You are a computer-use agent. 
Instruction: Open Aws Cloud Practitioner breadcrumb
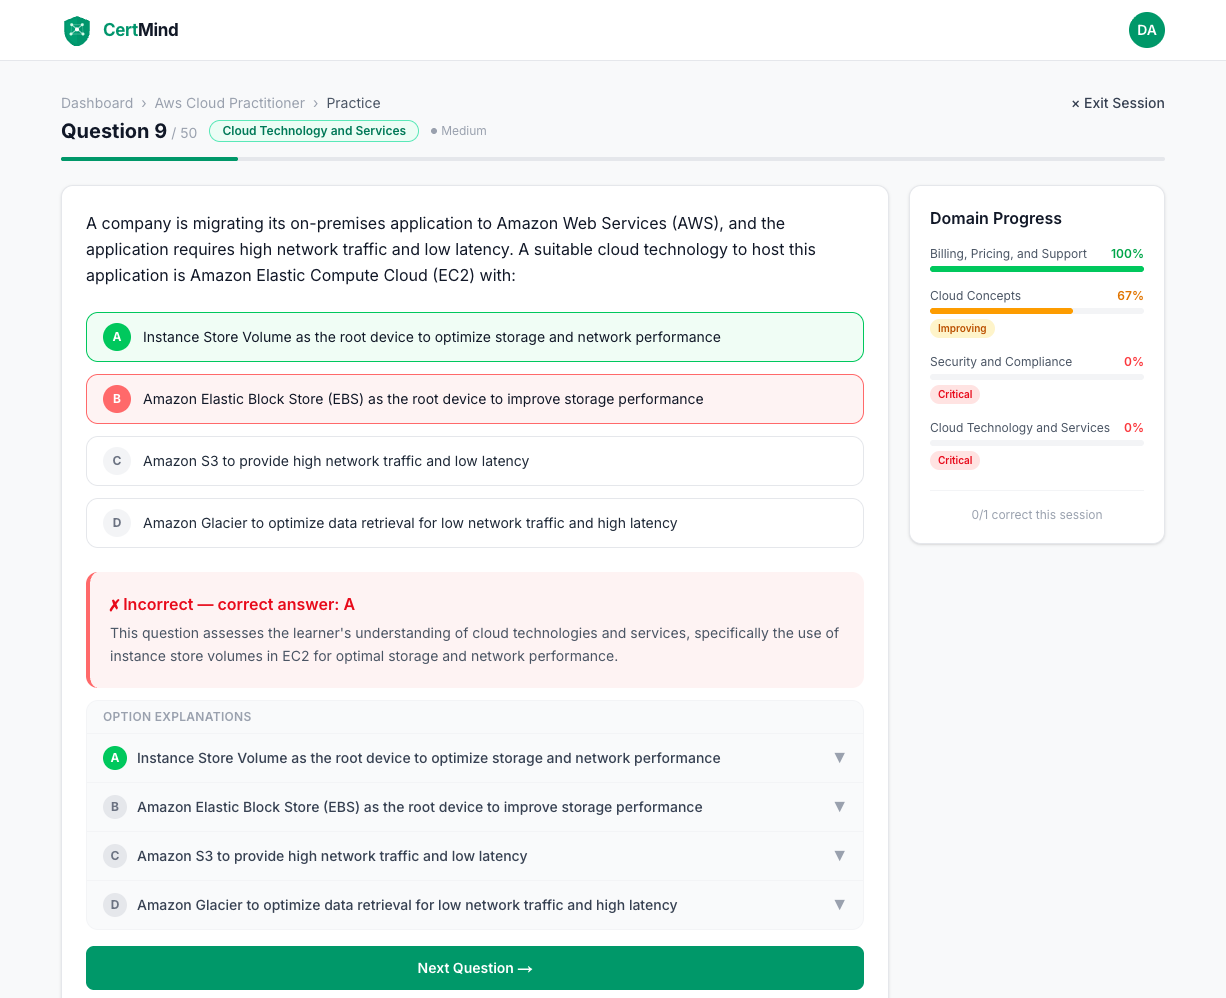point(230,103)
